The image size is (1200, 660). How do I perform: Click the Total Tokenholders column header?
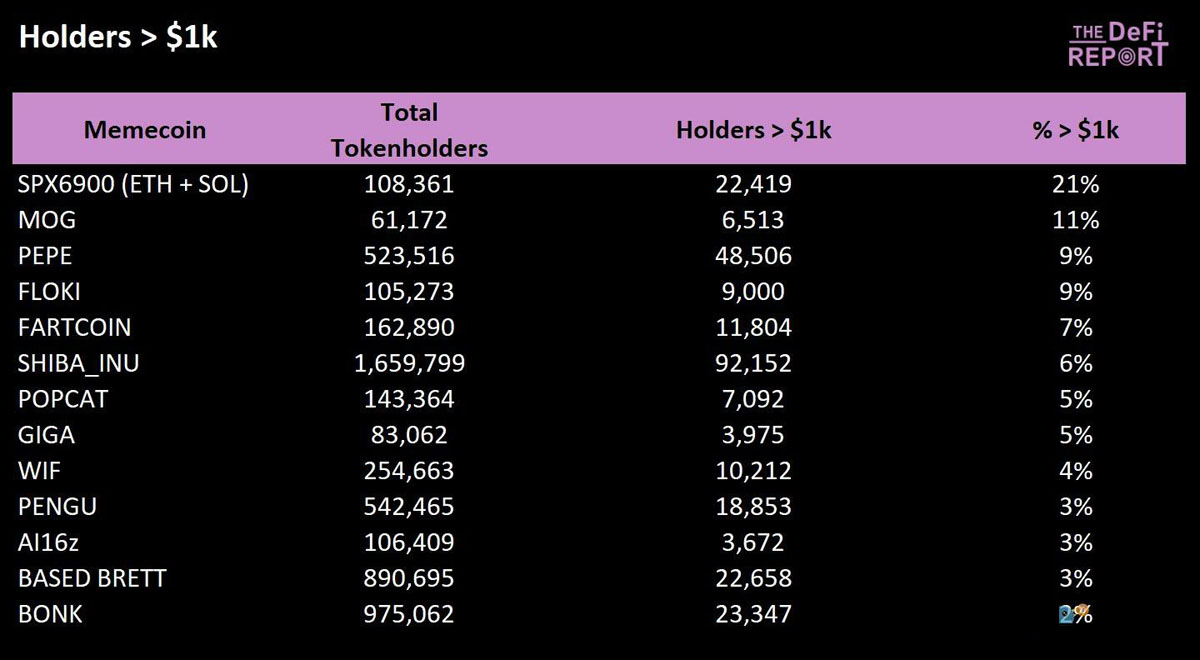click(409, 130)
